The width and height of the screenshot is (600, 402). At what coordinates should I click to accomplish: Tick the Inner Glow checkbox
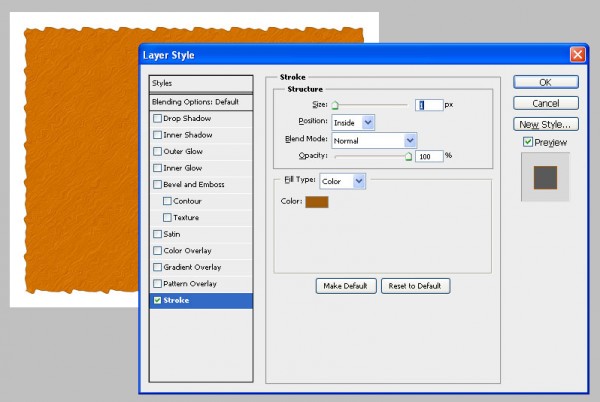(157, 168)
